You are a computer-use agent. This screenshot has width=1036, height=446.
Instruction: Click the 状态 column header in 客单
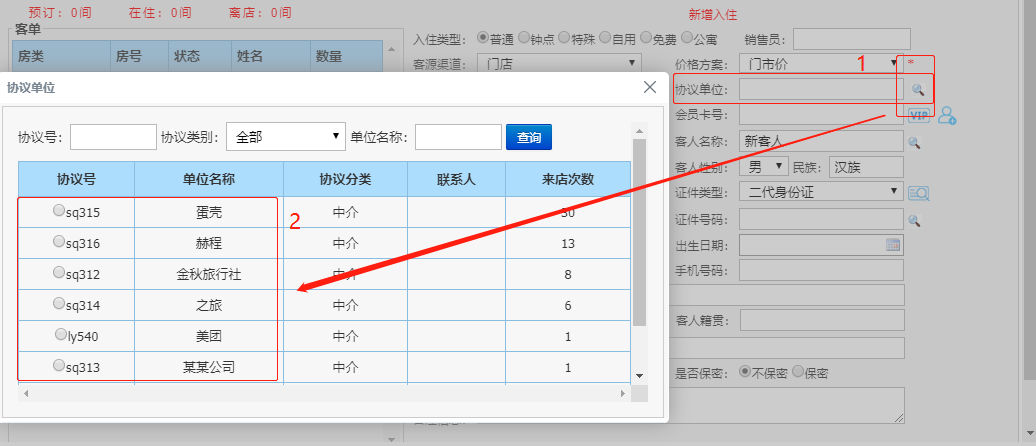199,57
